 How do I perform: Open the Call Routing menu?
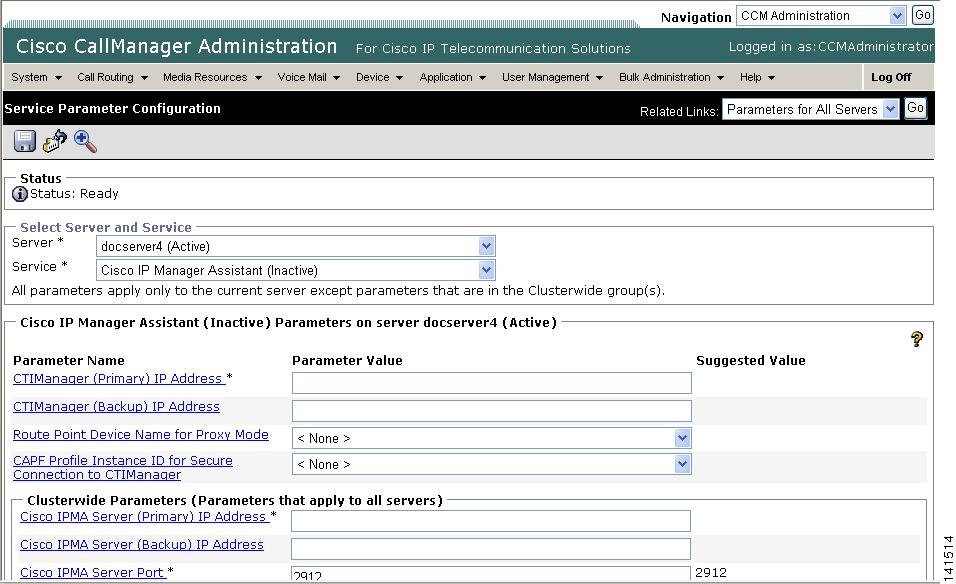pyautogui.click(x=112, y=77)
